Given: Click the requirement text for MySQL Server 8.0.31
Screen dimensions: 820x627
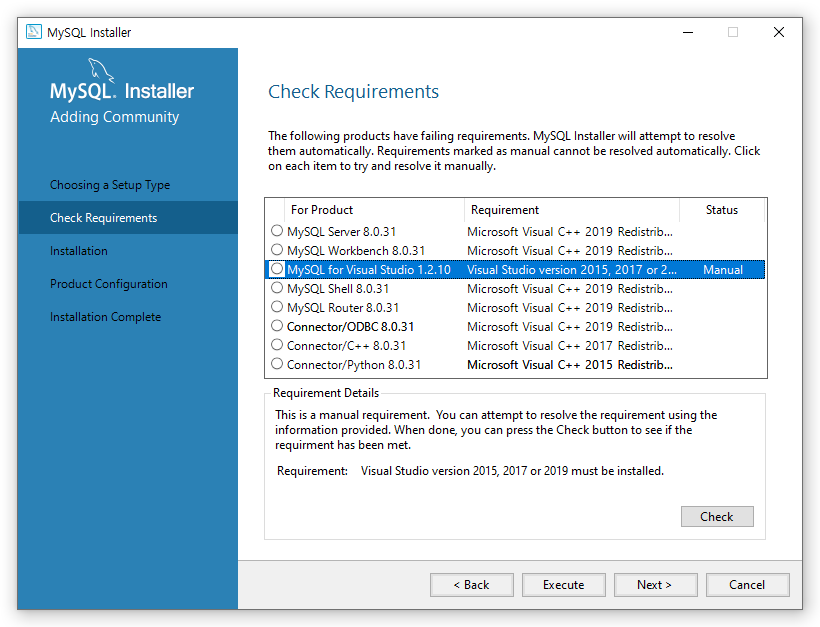Looking at the screenshot, I should point(570,232).
